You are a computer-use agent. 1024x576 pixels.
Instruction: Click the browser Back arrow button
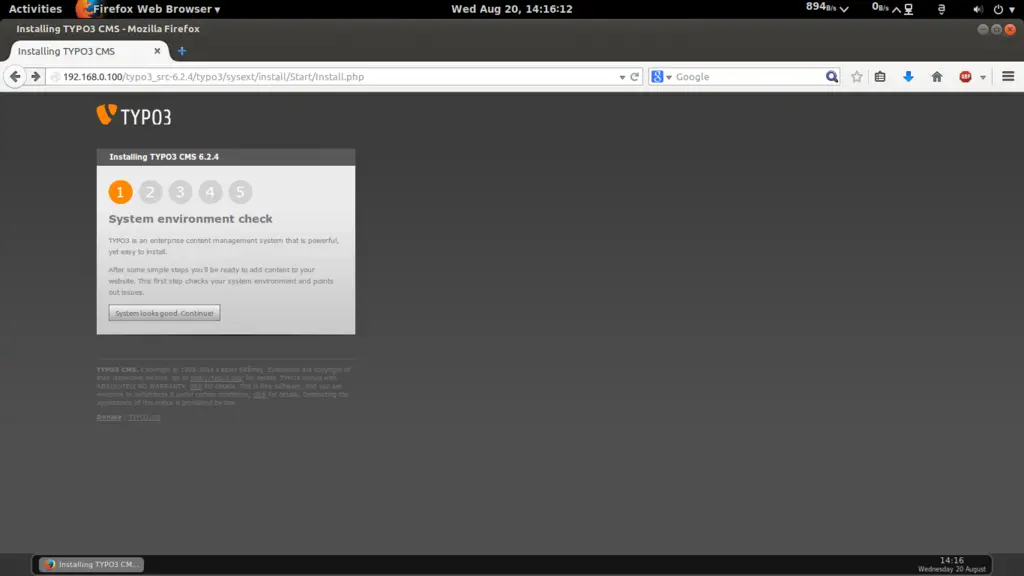(15, 76)
